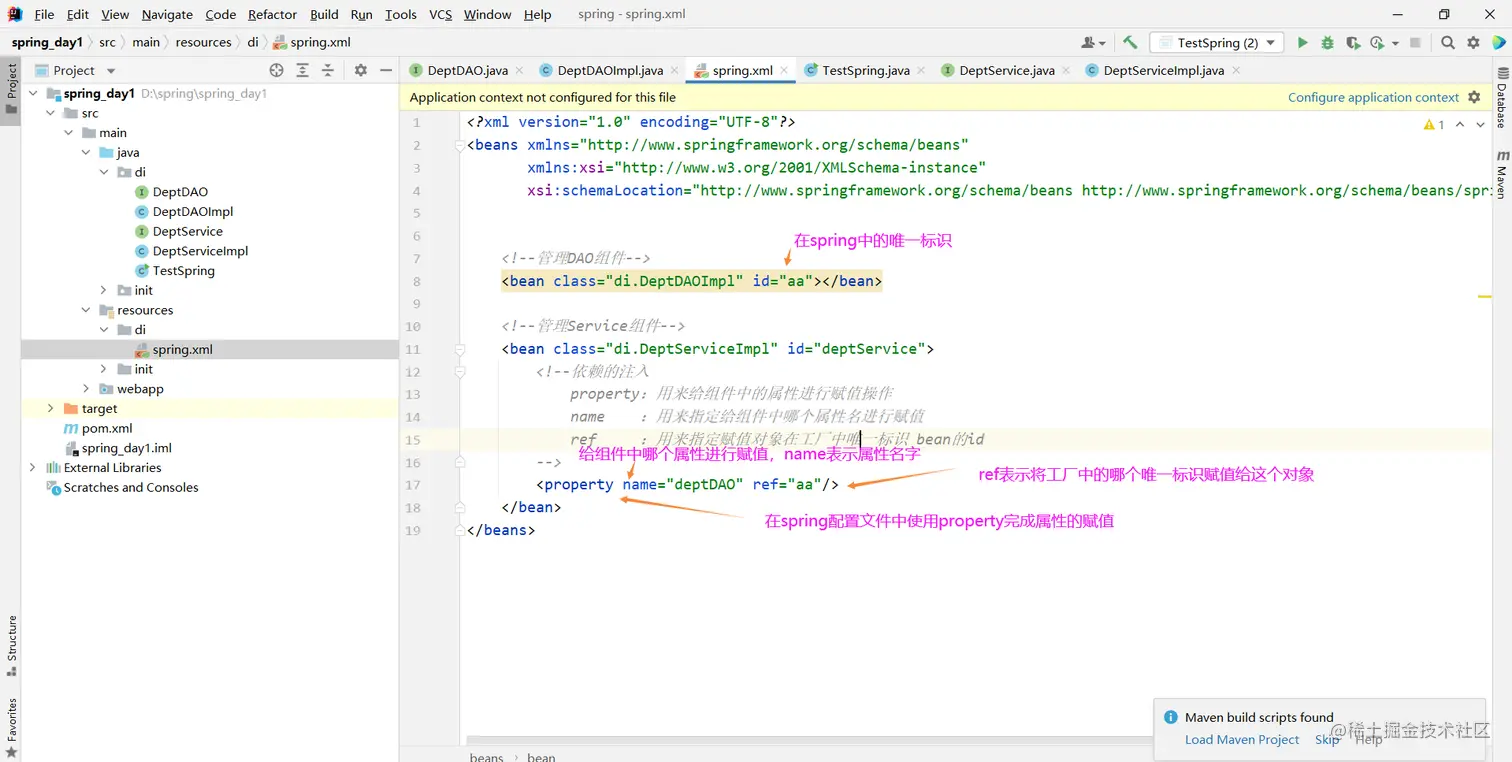The height and width of the screenshot is (762, 1512).
Task: Open the Structure tool window
Action: pyautogui.click(x=10, y=646)
